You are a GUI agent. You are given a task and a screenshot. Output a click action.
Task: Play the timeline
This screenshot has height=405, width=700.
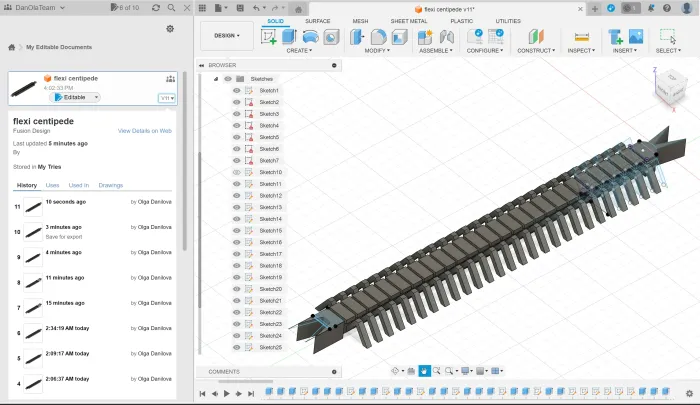(x=226, y=393)
